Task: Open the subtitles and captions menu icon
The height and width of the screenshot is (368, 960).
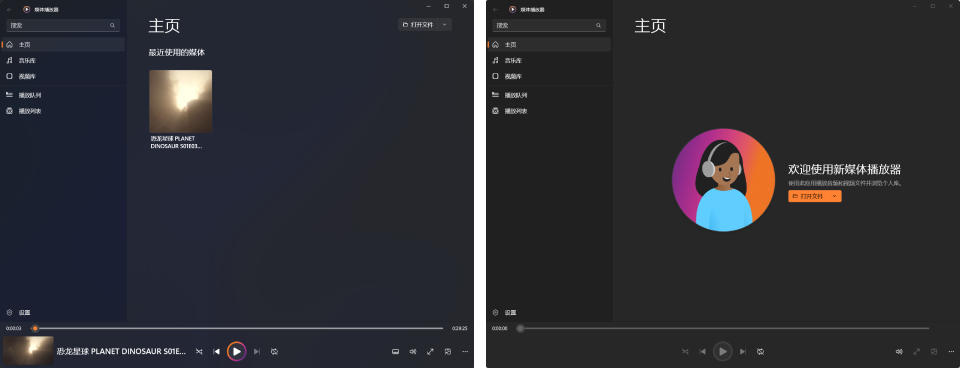Action: pos(396,351)
